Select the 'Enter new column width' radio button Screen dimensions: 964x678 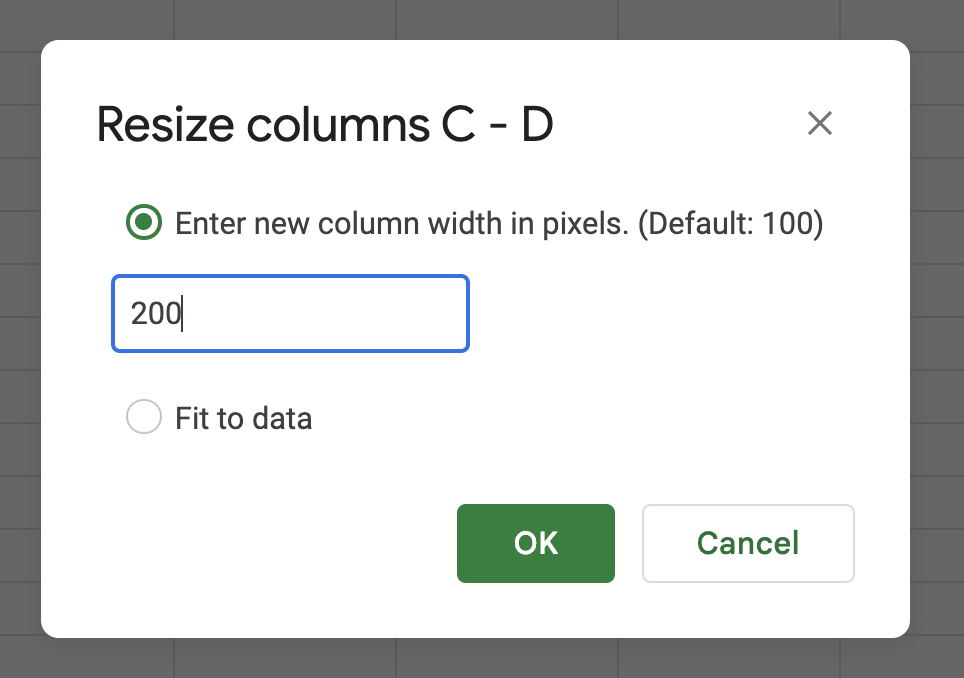144,222
